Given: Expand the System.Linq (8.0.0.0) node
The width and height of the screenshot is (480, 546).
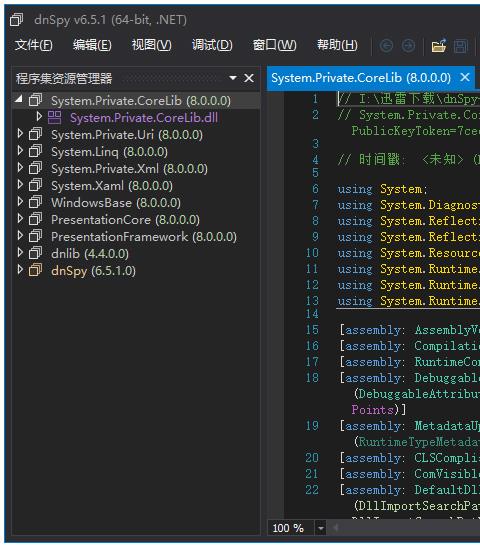Looking at the screenshot, I should pyautogui.click(x=20, y=150).
